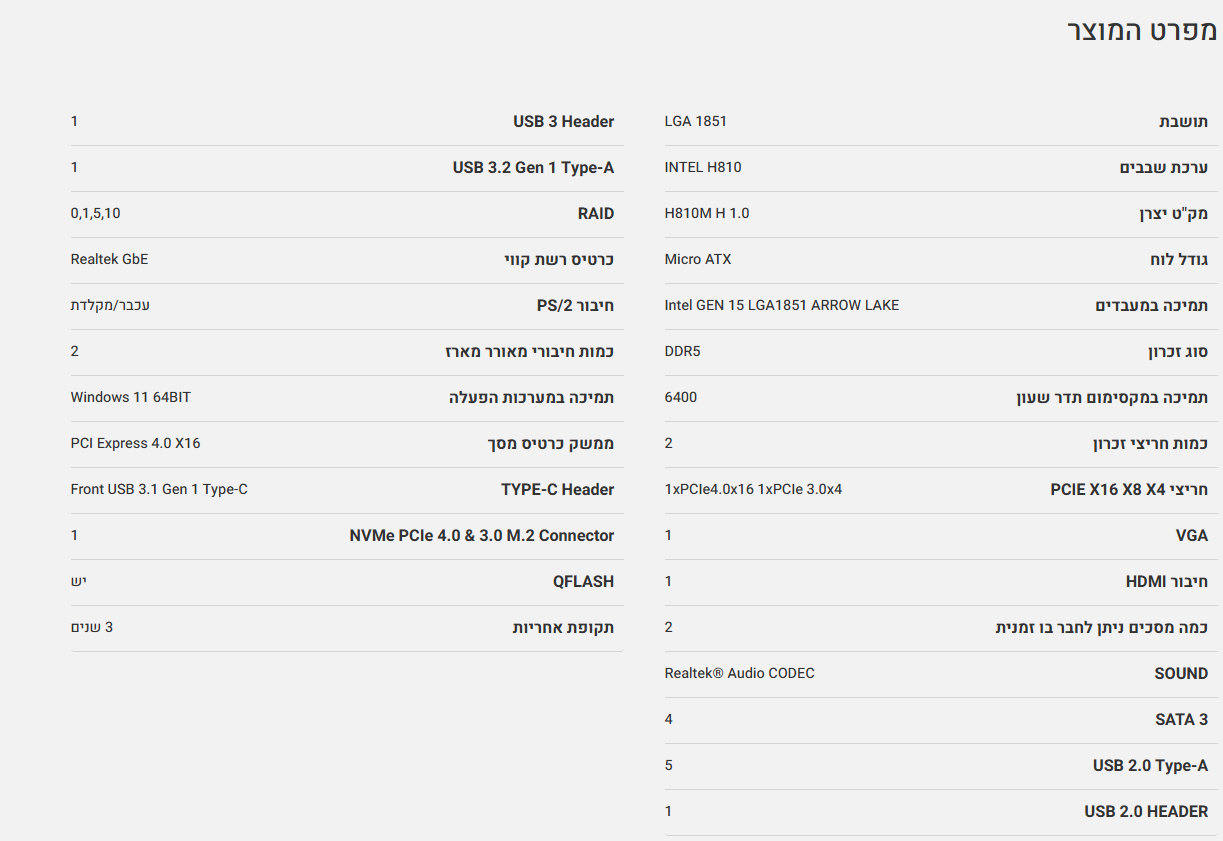This screenshot has height=841, width=1223.
Task: Click the Realtek® Audio CODEC value
Action: (740, 673)
